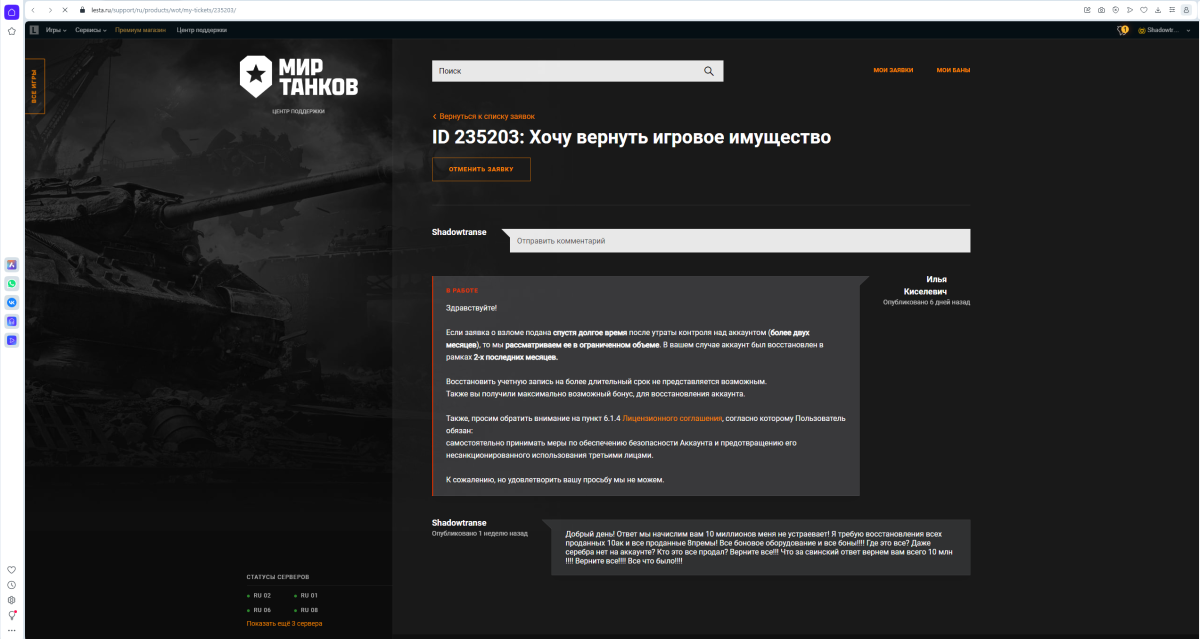Open МОИ ЗАЯВКИ link
The width and height of the screenshot is (1200, 639).
(x=893, y=70)
